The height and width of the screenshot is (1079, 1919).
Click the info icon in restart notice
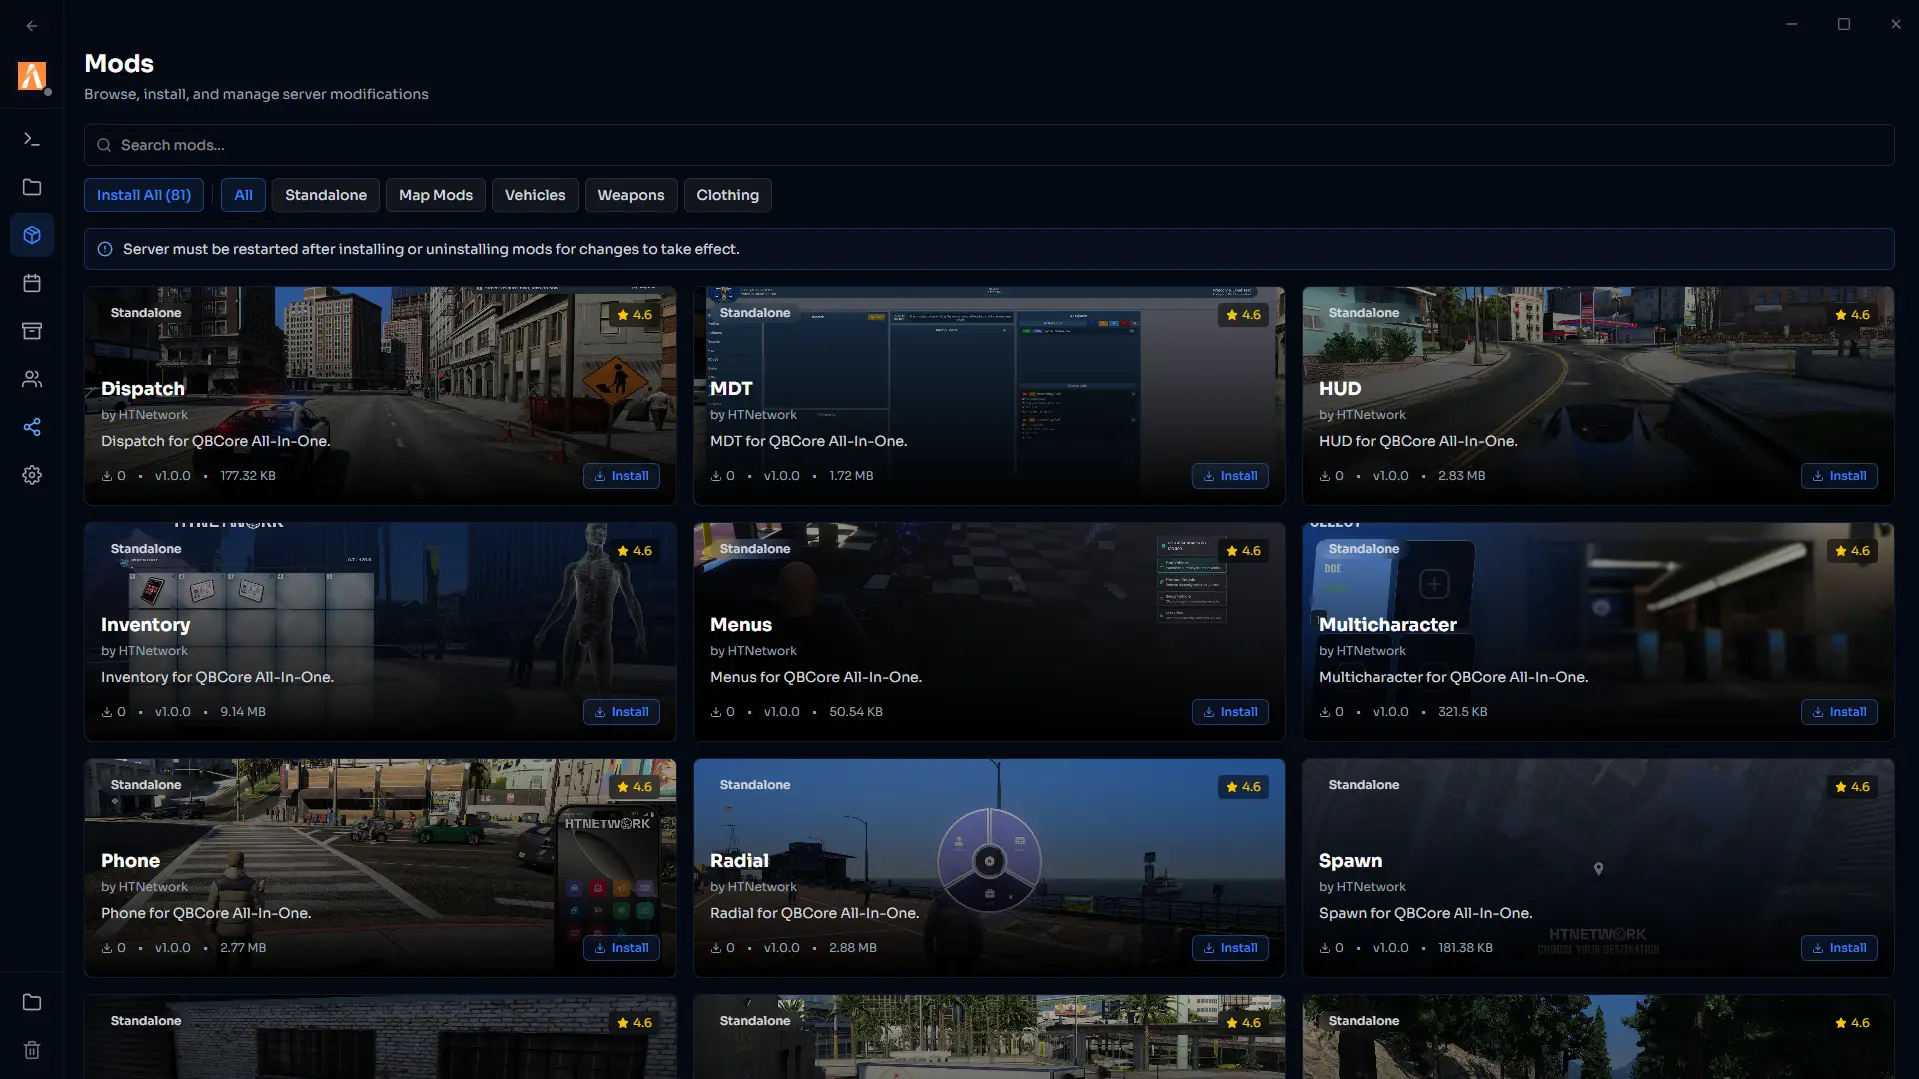point(105,249)
